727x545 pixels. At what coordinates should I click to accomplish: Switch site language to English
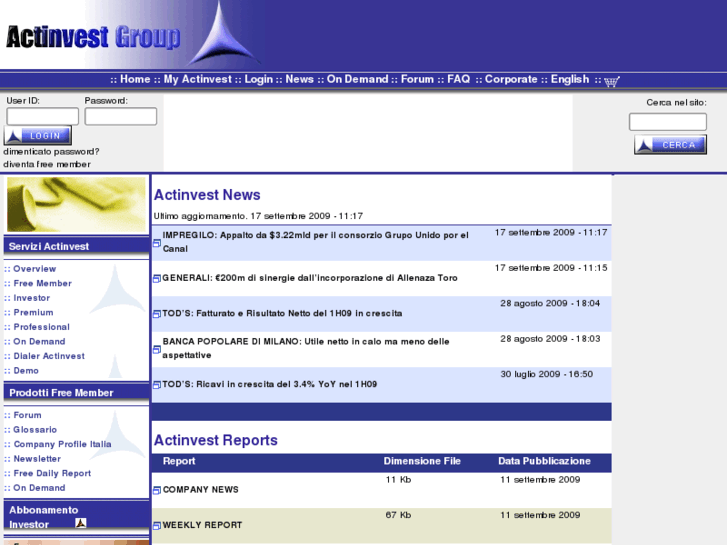click(x=570, y=79)
